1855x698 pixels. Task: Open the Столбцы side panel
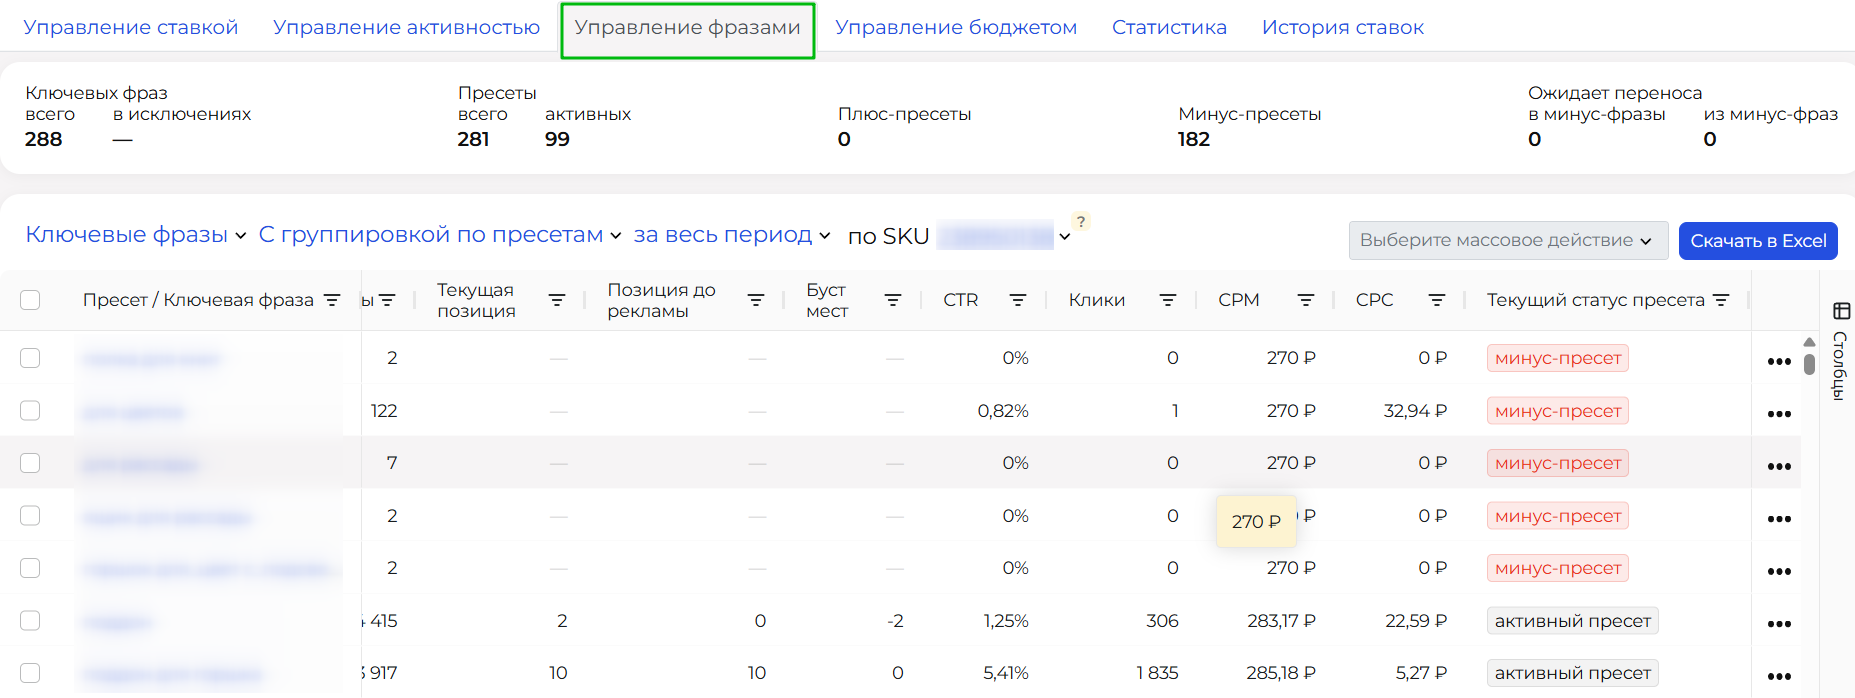click(1840, 350)
